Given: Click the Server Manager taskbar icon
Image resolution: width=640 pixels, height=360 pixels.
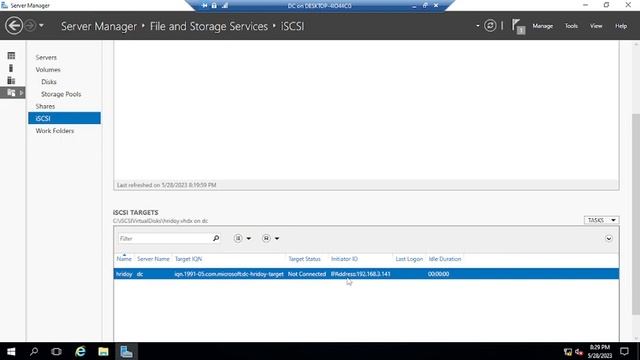Looking at the screenshot, I should click(x=126, y=351).
